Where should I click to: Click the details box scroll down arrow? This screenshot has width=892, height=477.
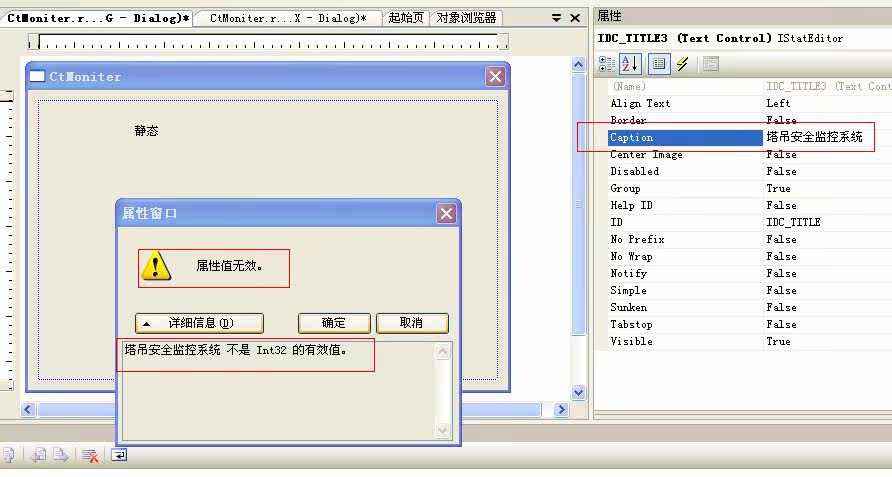coord(443,431)
